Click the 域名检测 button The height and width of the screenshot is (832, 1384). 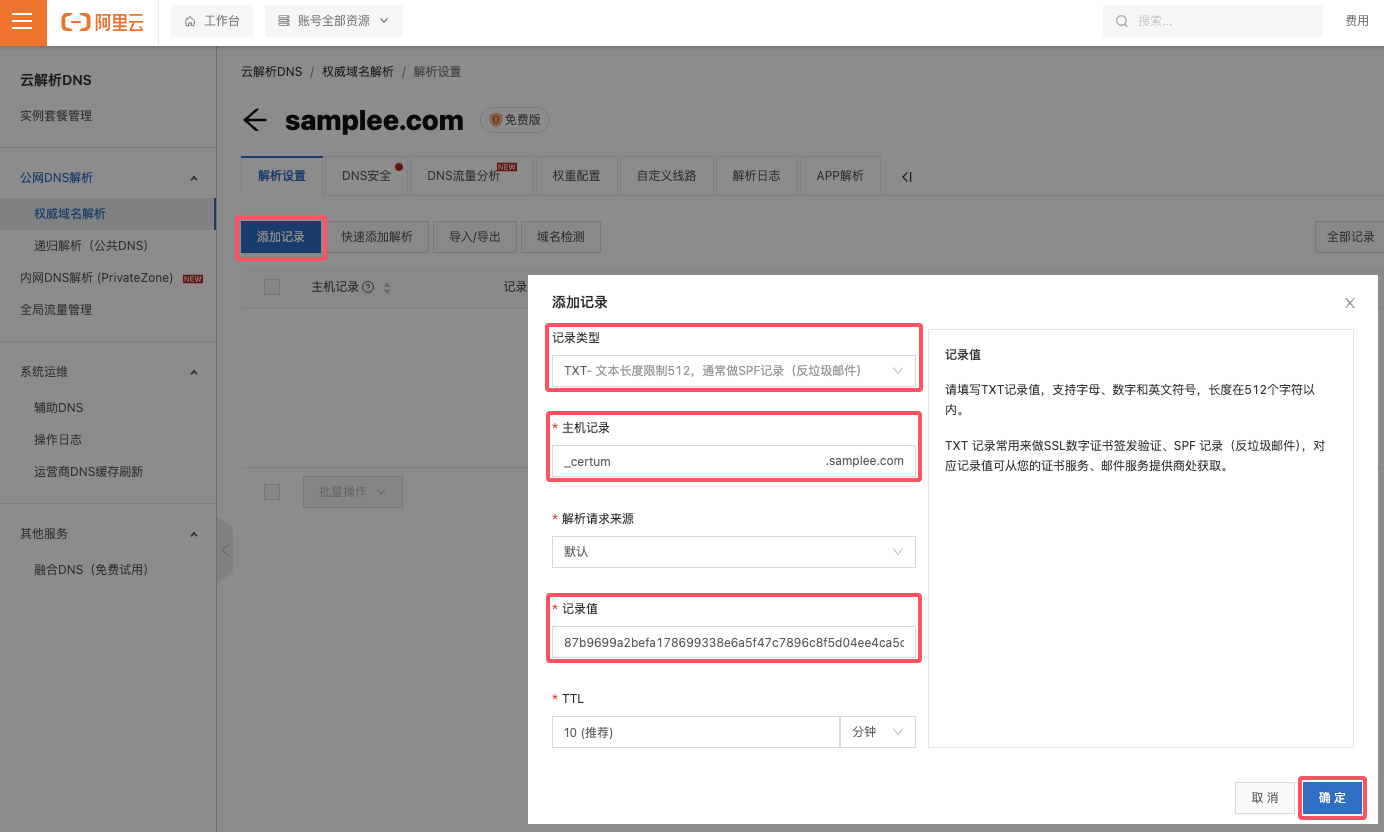pyautogui.click(x=561, y=237)
